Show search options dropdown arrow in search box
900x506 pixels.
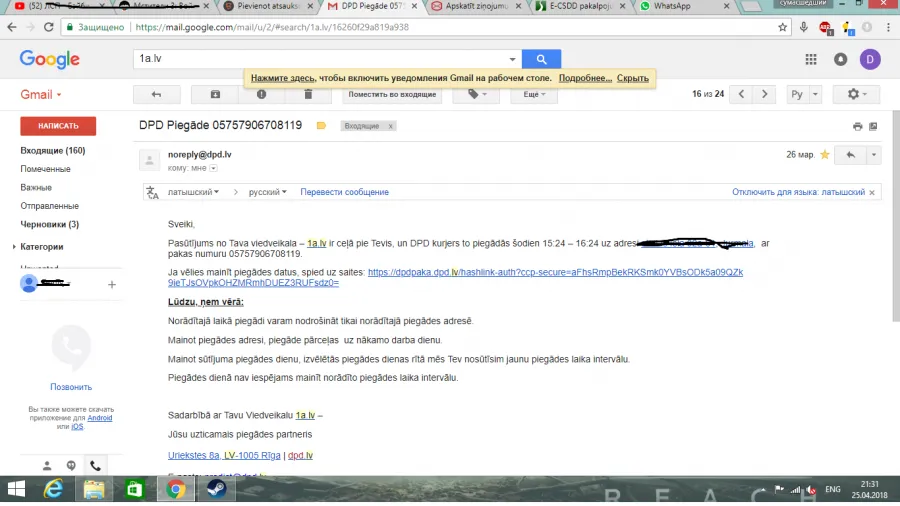(x=512, y=59)
